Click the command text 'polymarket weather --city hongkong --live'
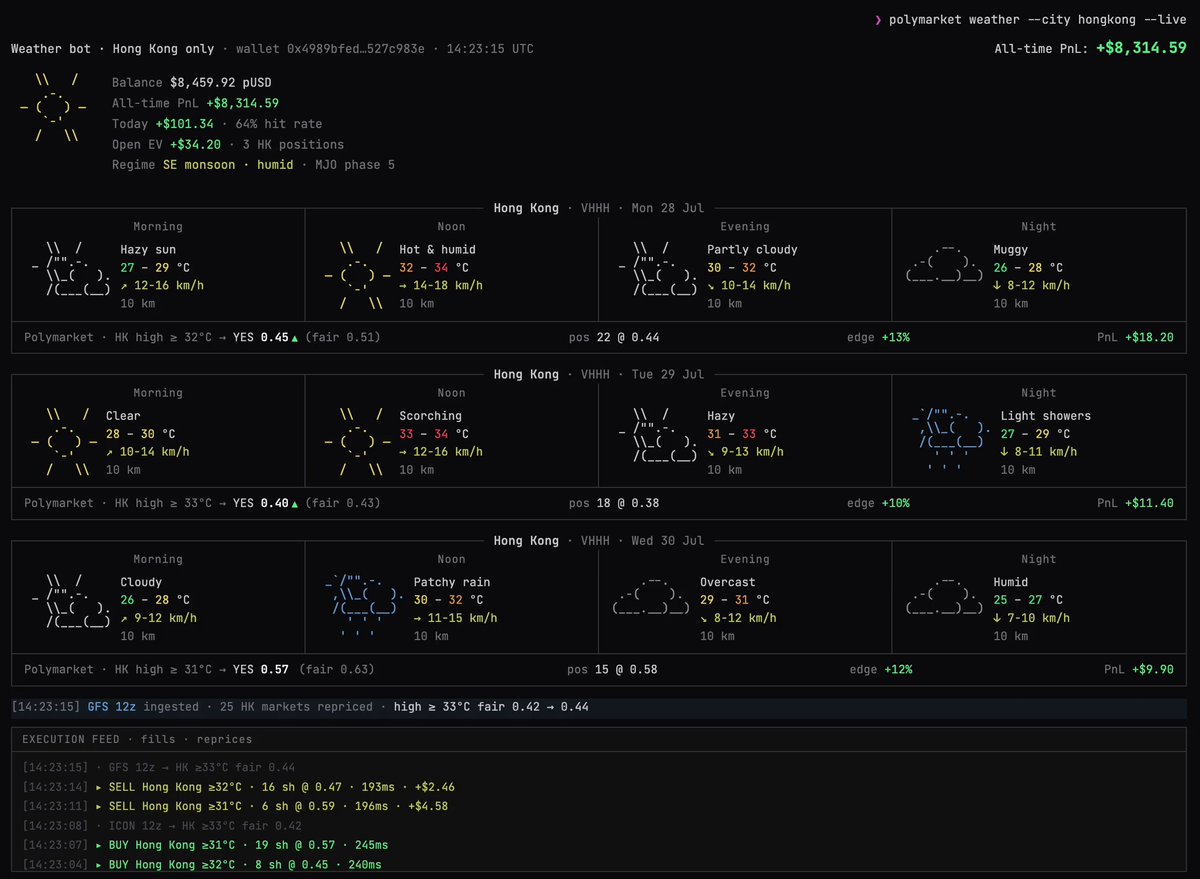This screenshot has width=1200, height=879. pos(1038,20)
